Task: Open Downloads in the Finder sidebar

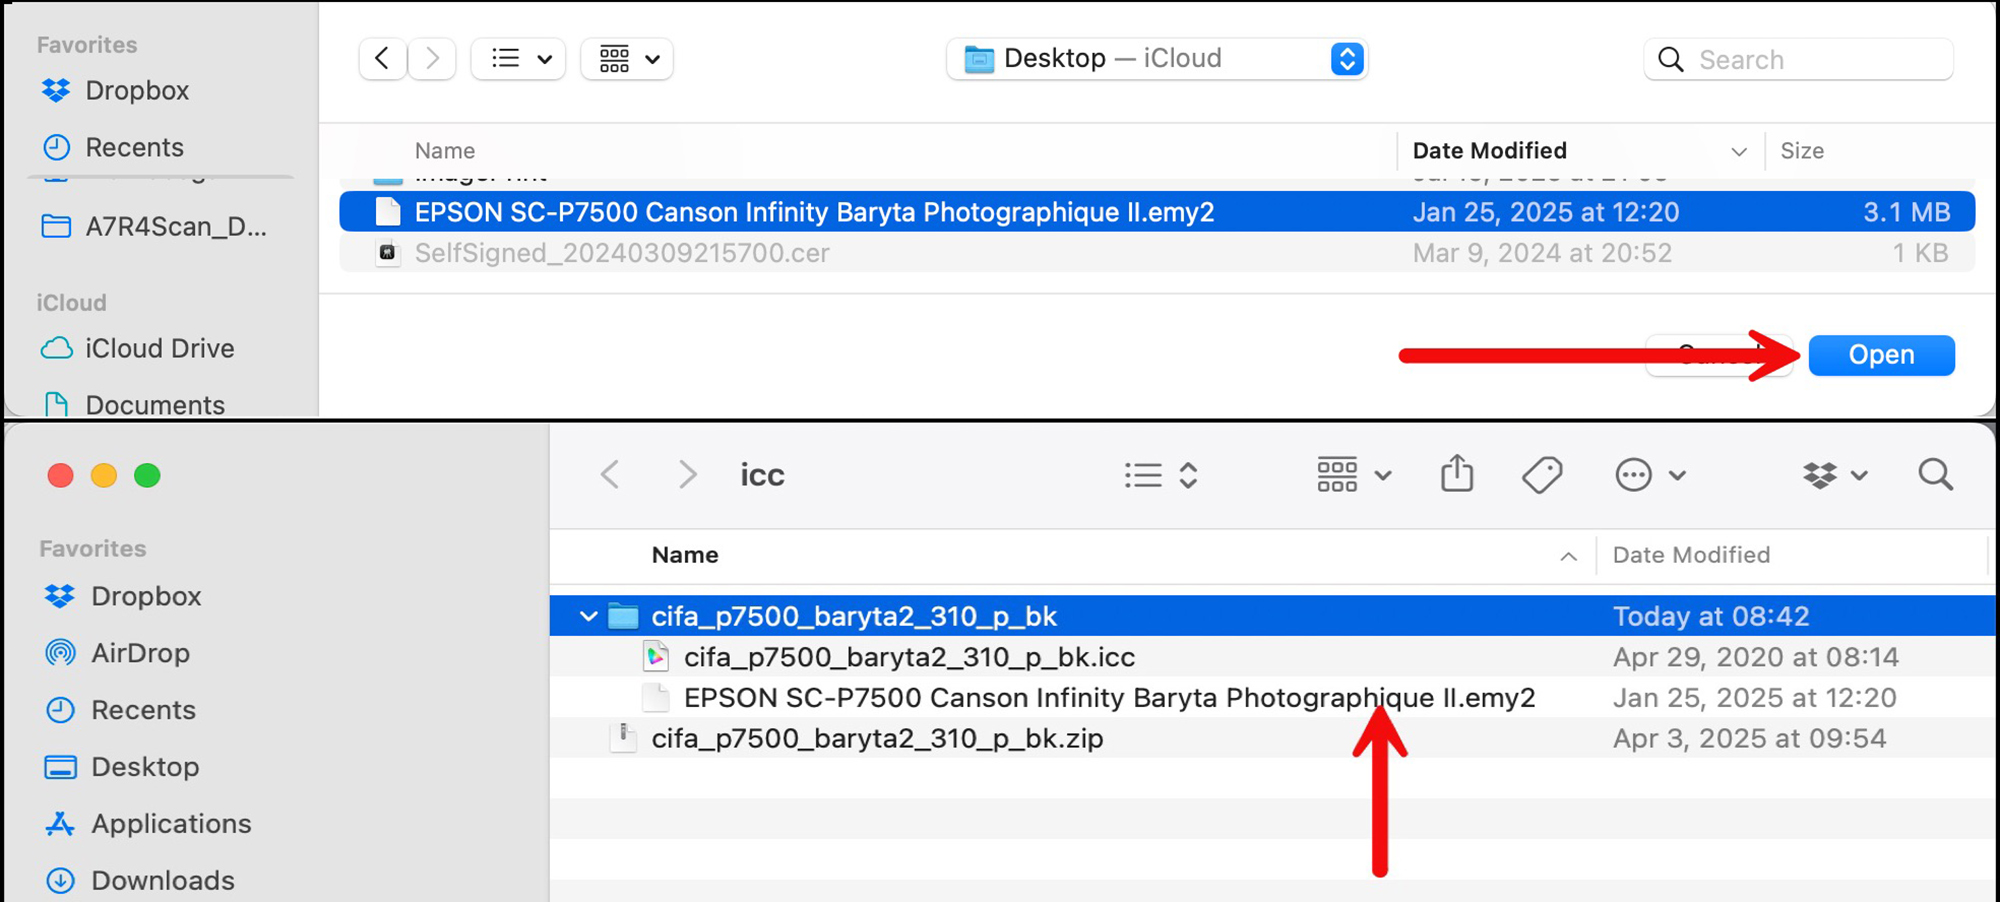Action: 140,880
